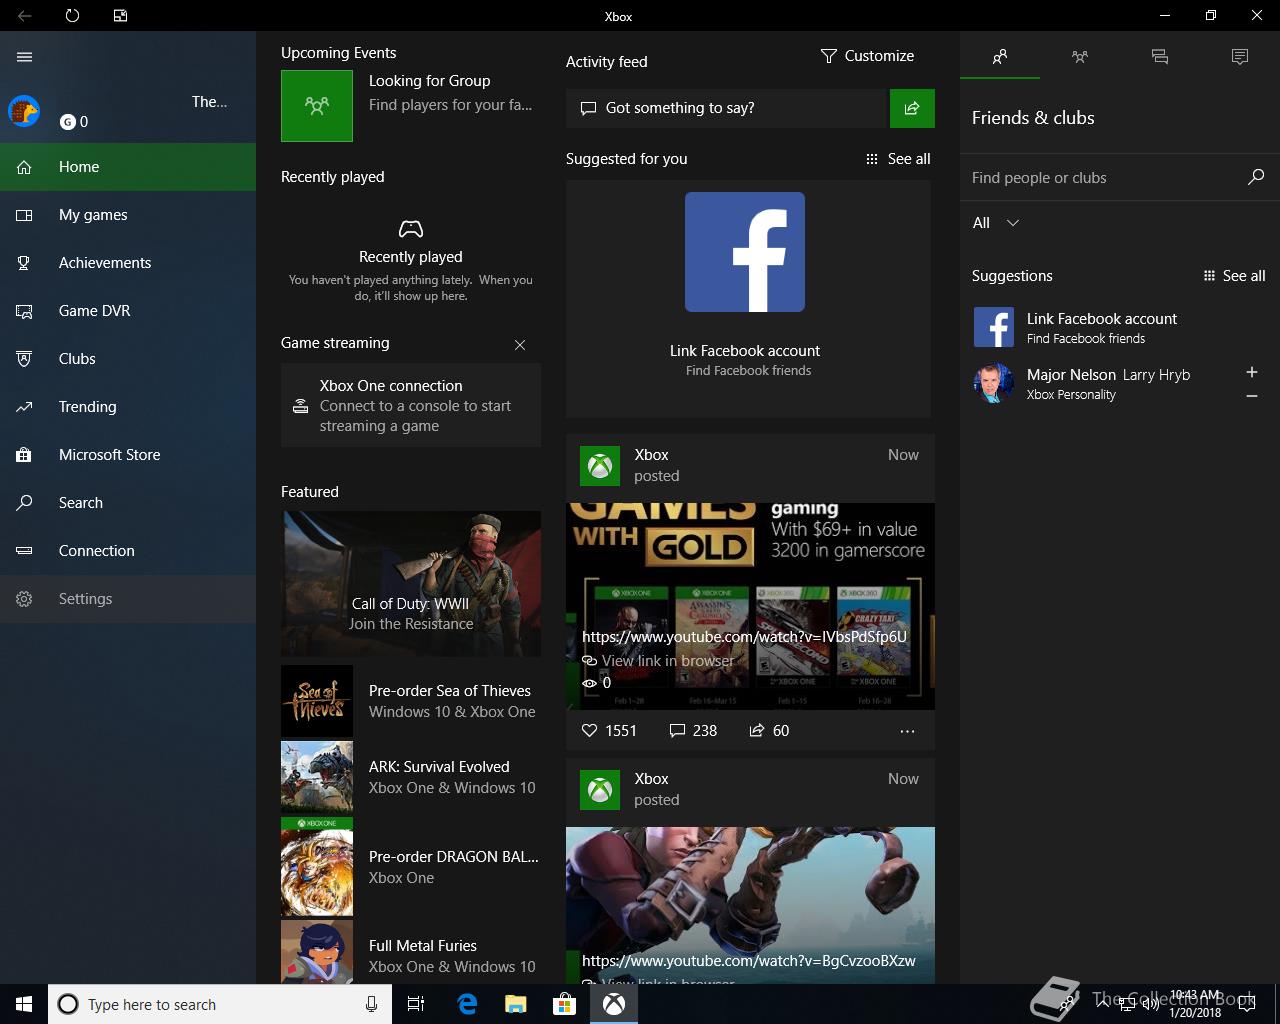Open Microsoft Store from taskbar
The image size is (1280, 1024).
[564, 1004]
